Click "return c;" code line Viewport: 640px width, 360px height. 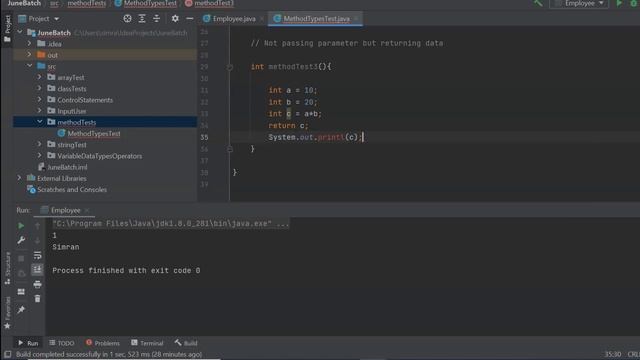[x=289, y=126]
